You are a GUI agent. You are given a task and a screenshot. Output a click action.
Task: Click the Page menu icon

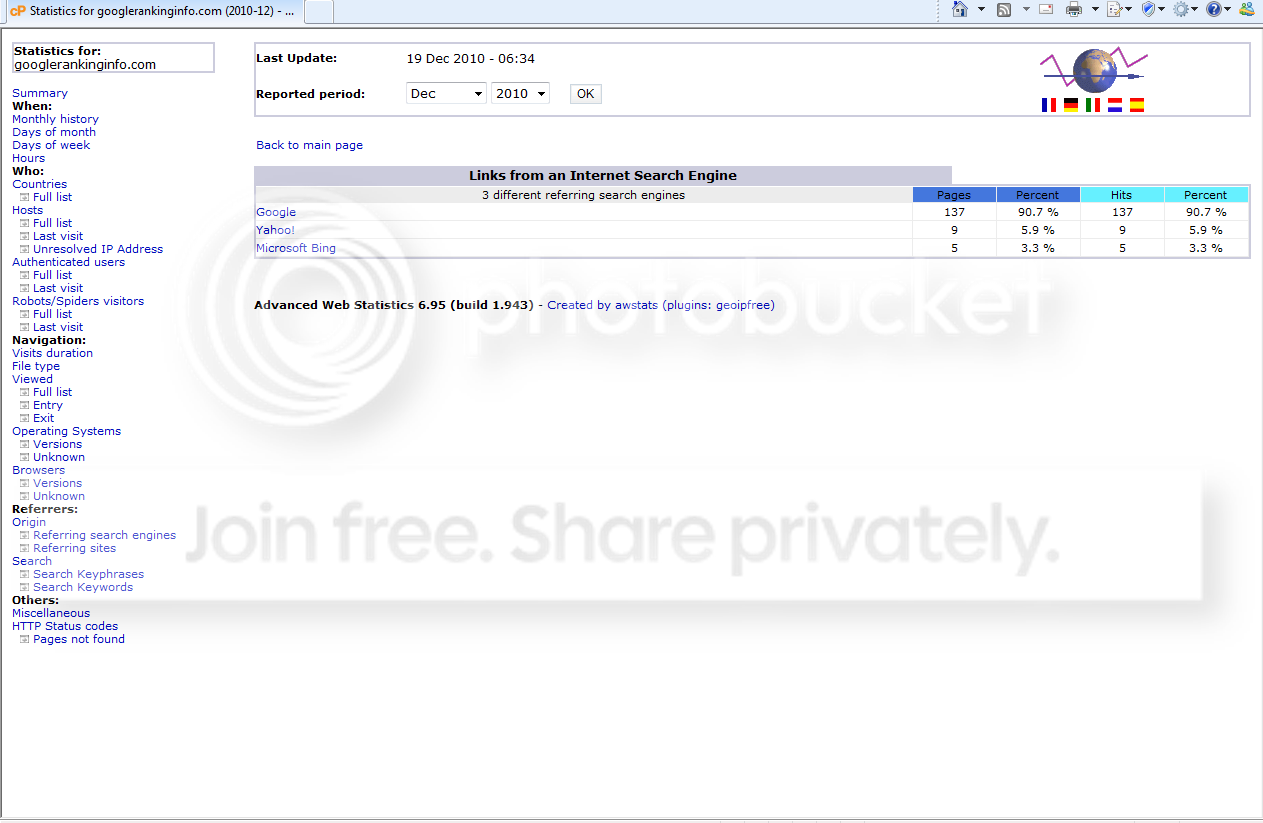click(1113, 9)
